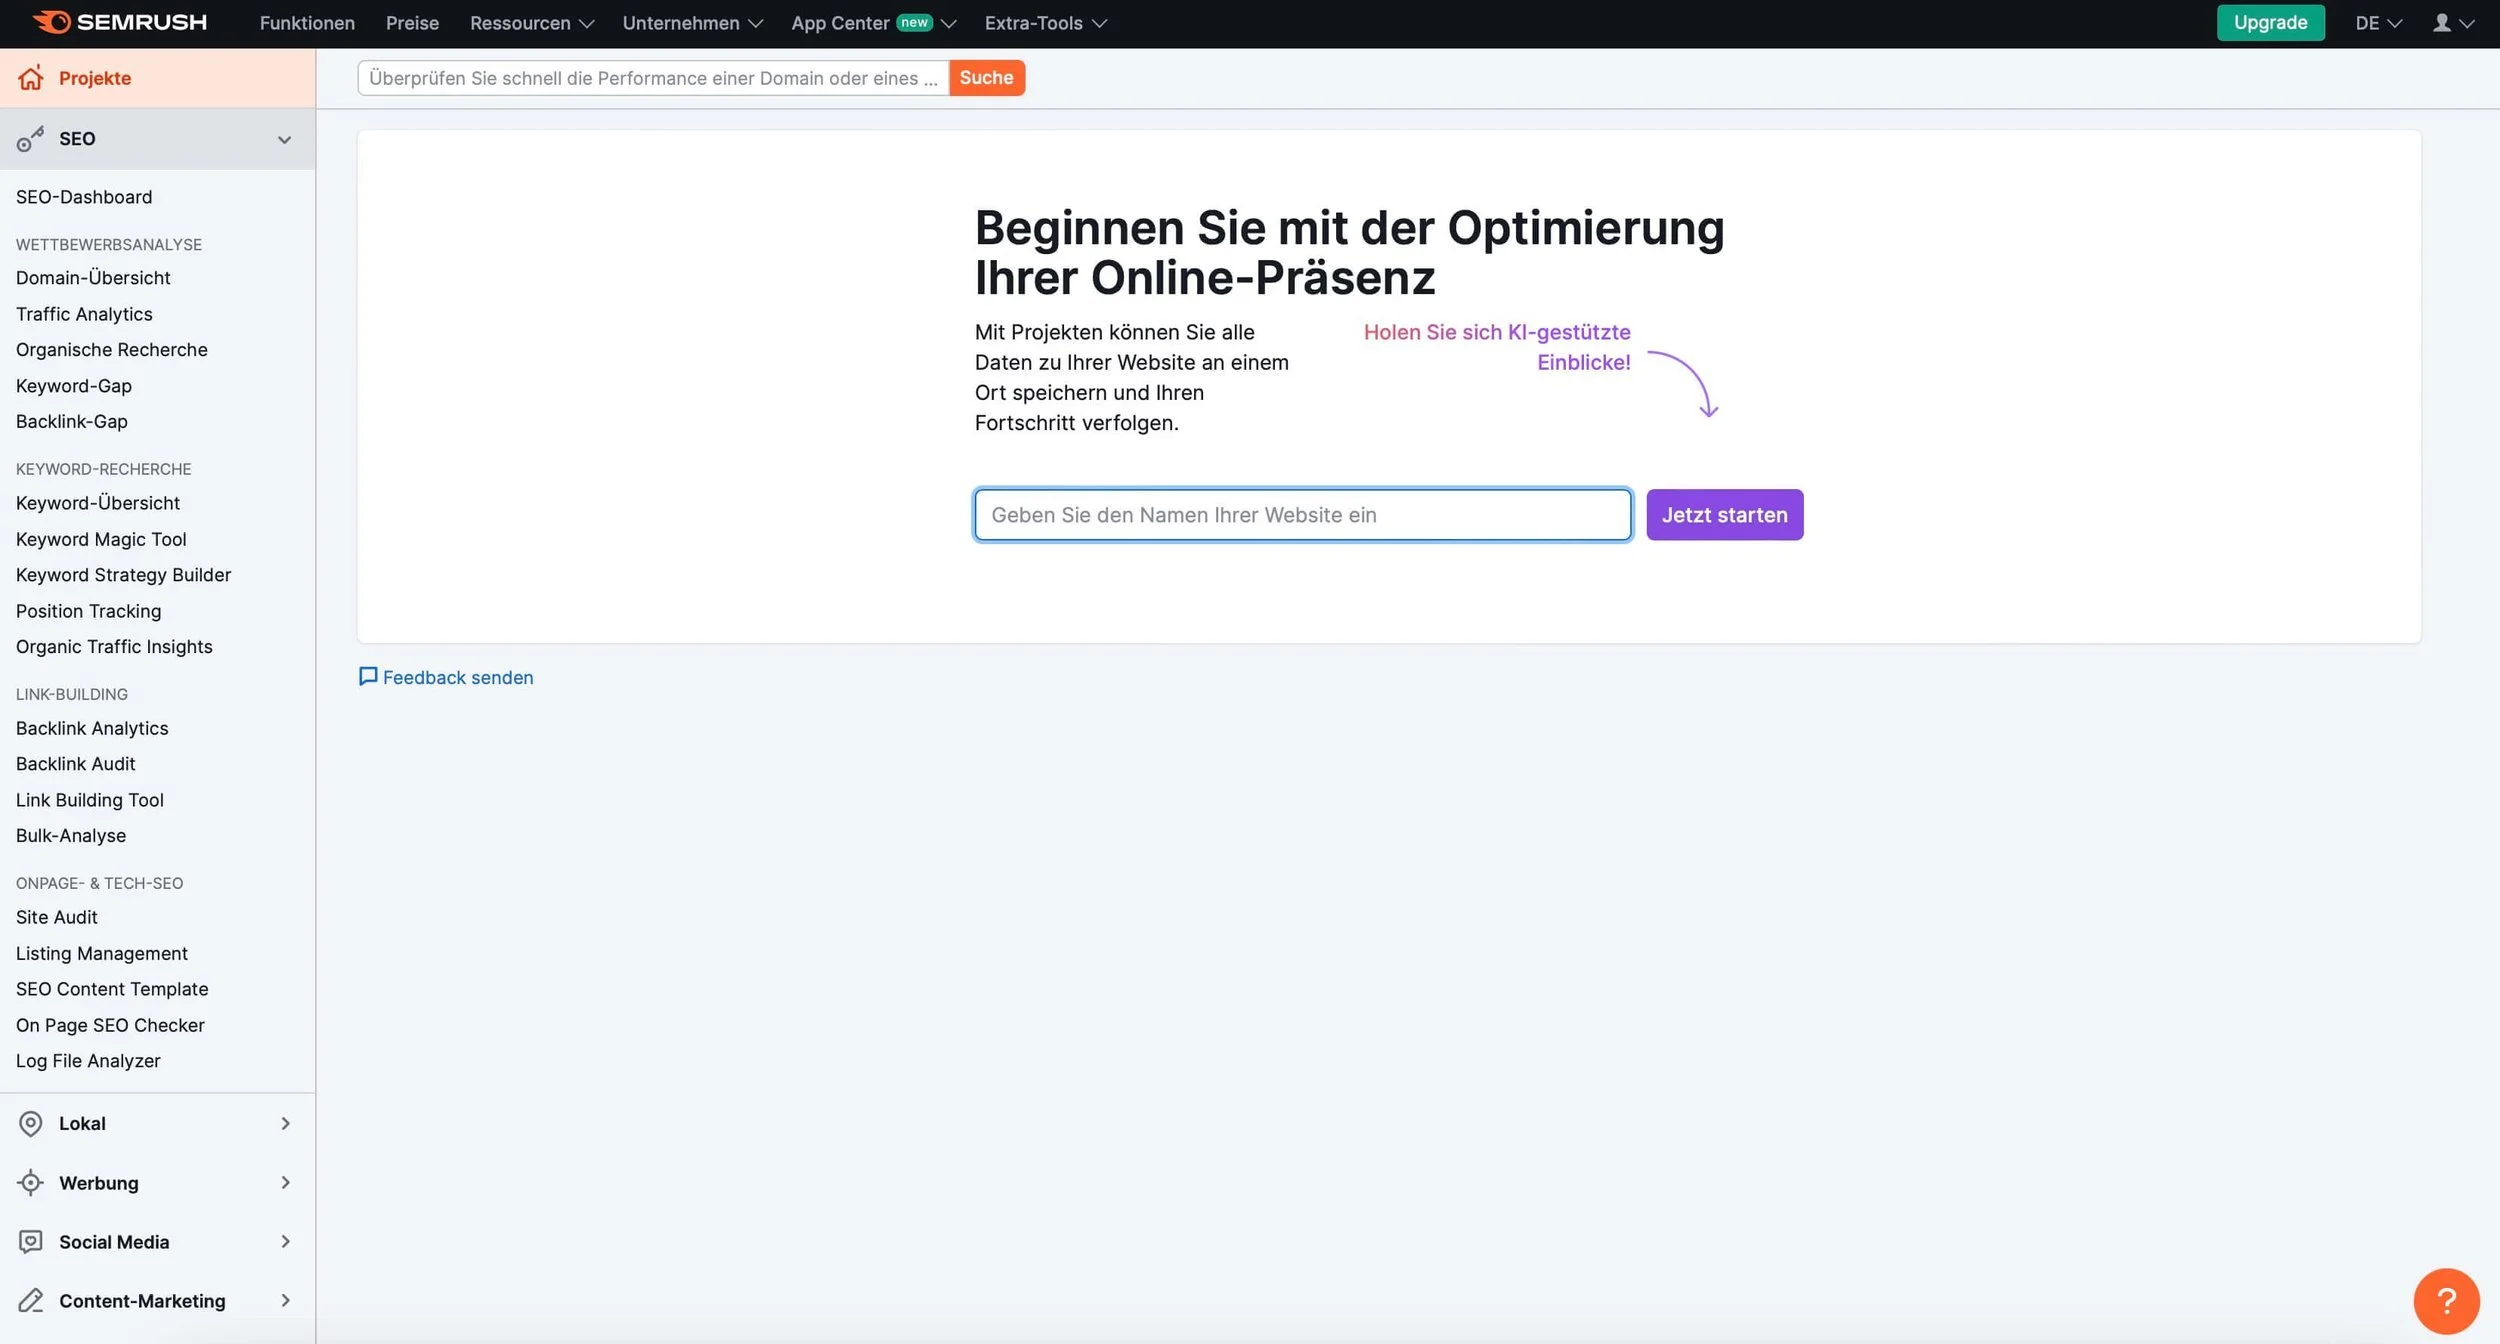
Task: Expand the Lokal section arrow
Action: point(285,1123)
